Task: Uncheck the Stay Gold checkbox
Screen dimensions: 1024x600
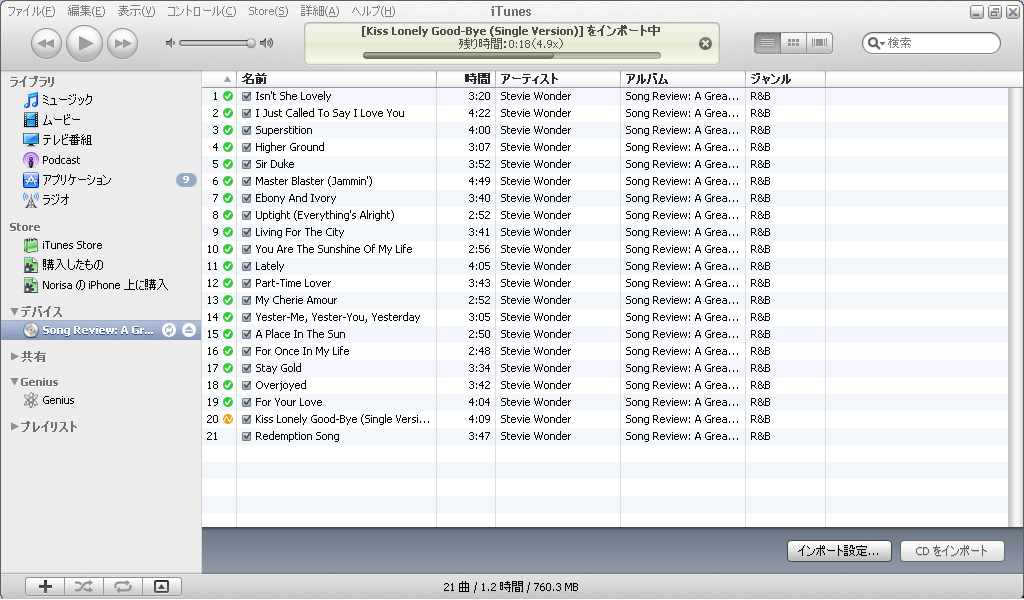Action: pyautogui.click(x=247, y=368)
